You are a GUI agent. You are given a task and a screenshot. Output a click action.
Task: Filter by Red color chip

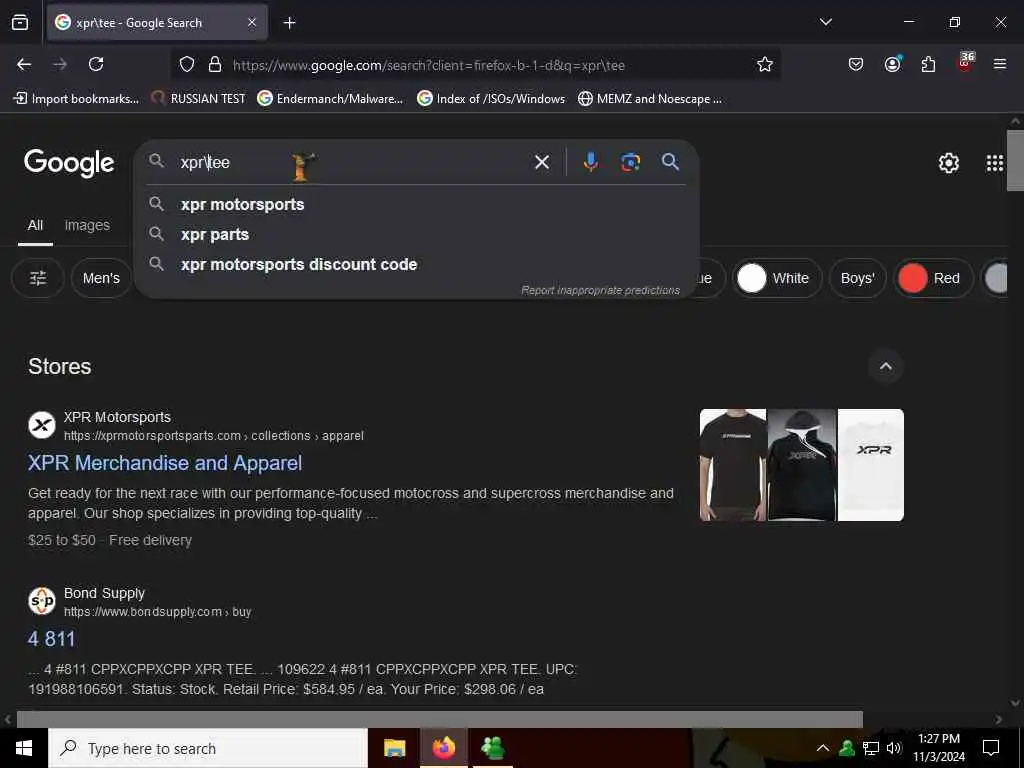(x=933, y=278)
